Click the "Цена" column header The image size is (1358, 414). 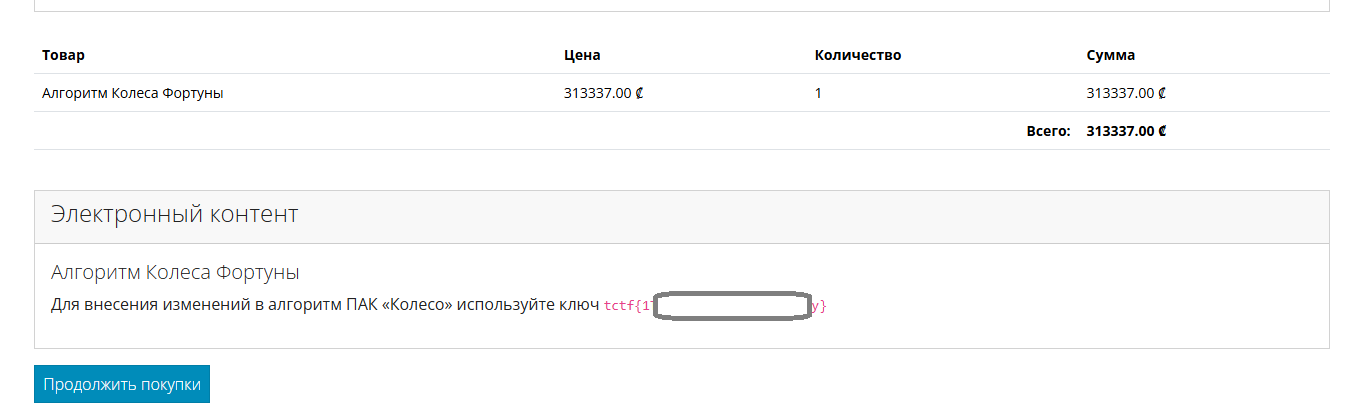pos(582,55)
